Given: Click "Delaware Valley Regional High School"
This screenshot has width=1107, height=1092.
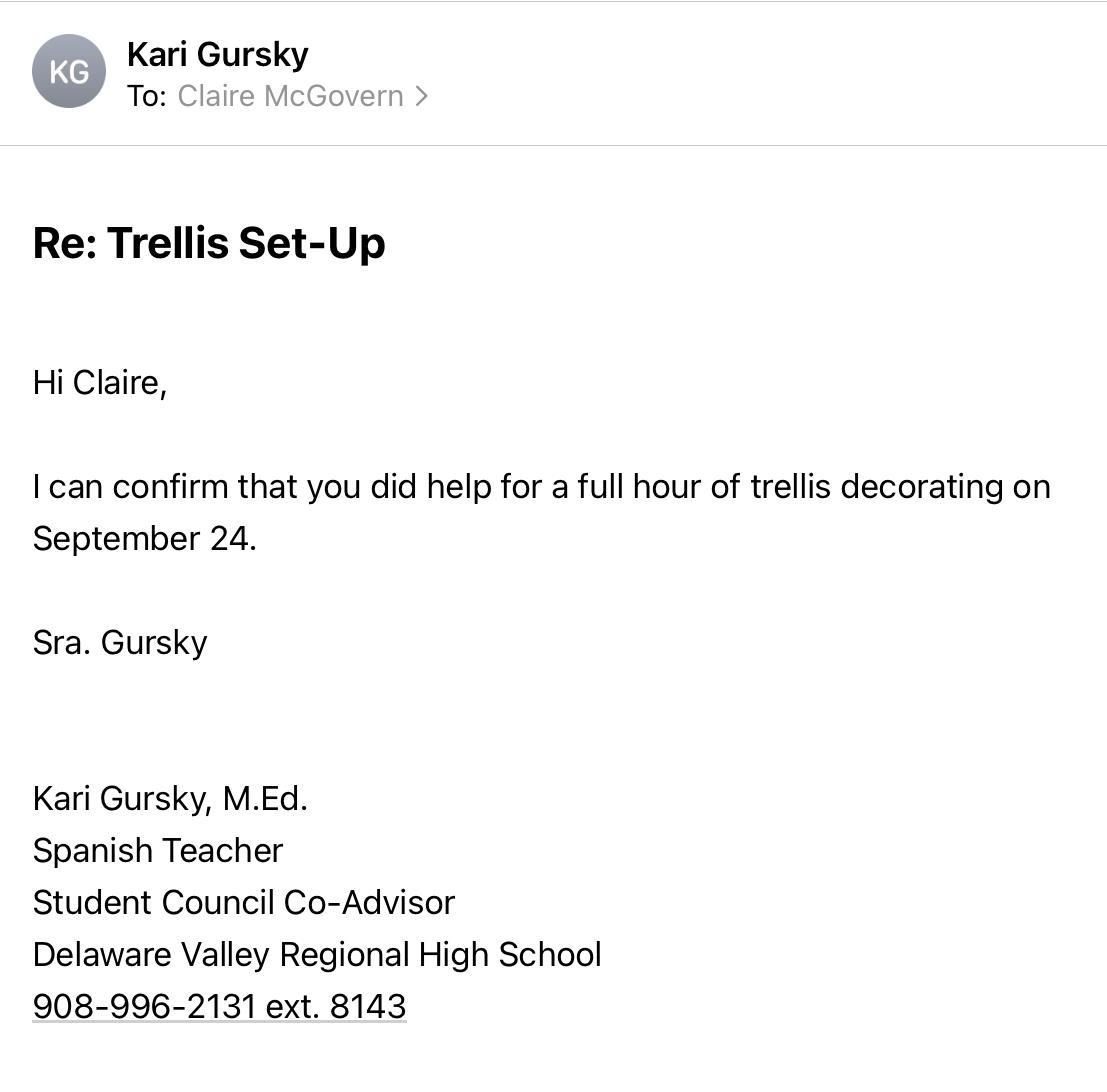Looking at the screenshot, I should 317,954.
